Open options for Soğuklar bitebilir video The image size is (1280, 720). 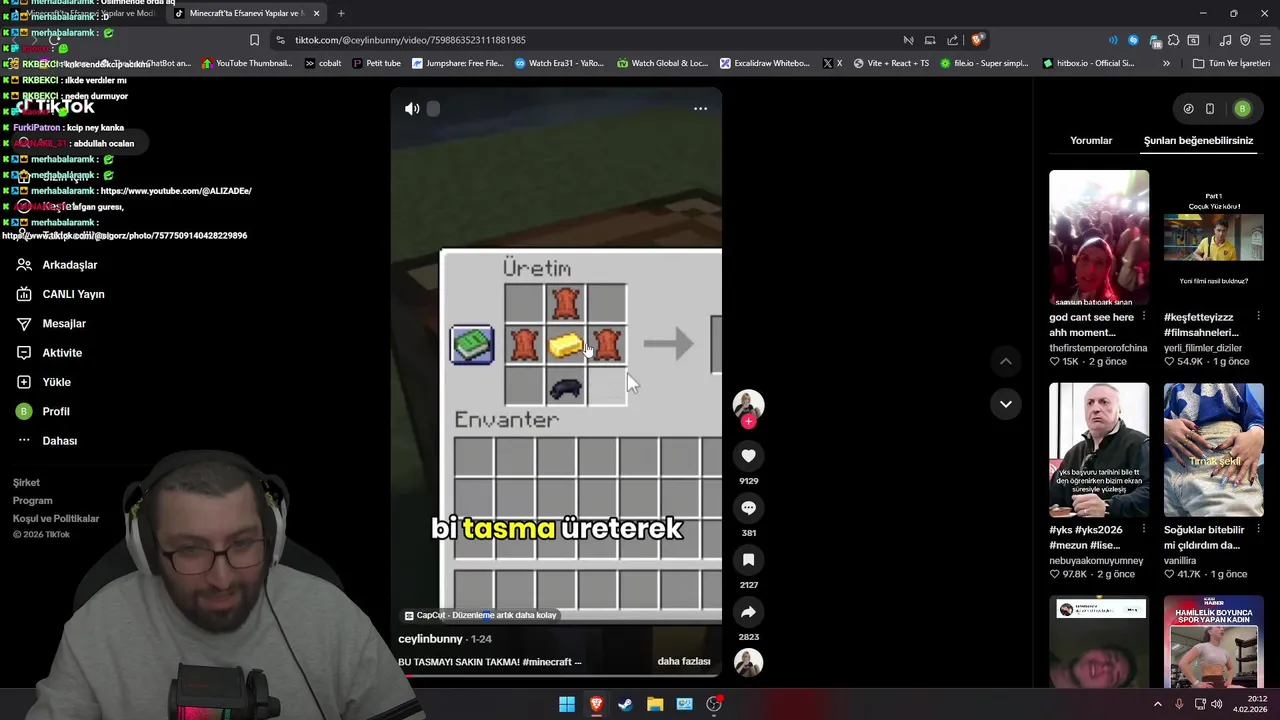(1258, 529)
